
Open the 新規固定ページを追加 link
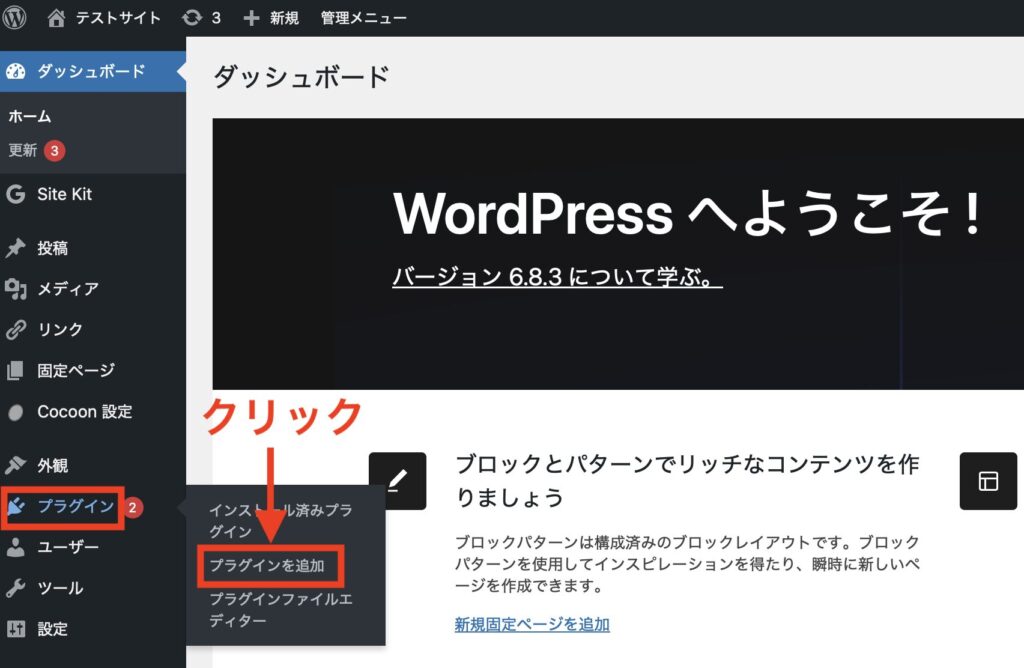[x=532, y=624]
